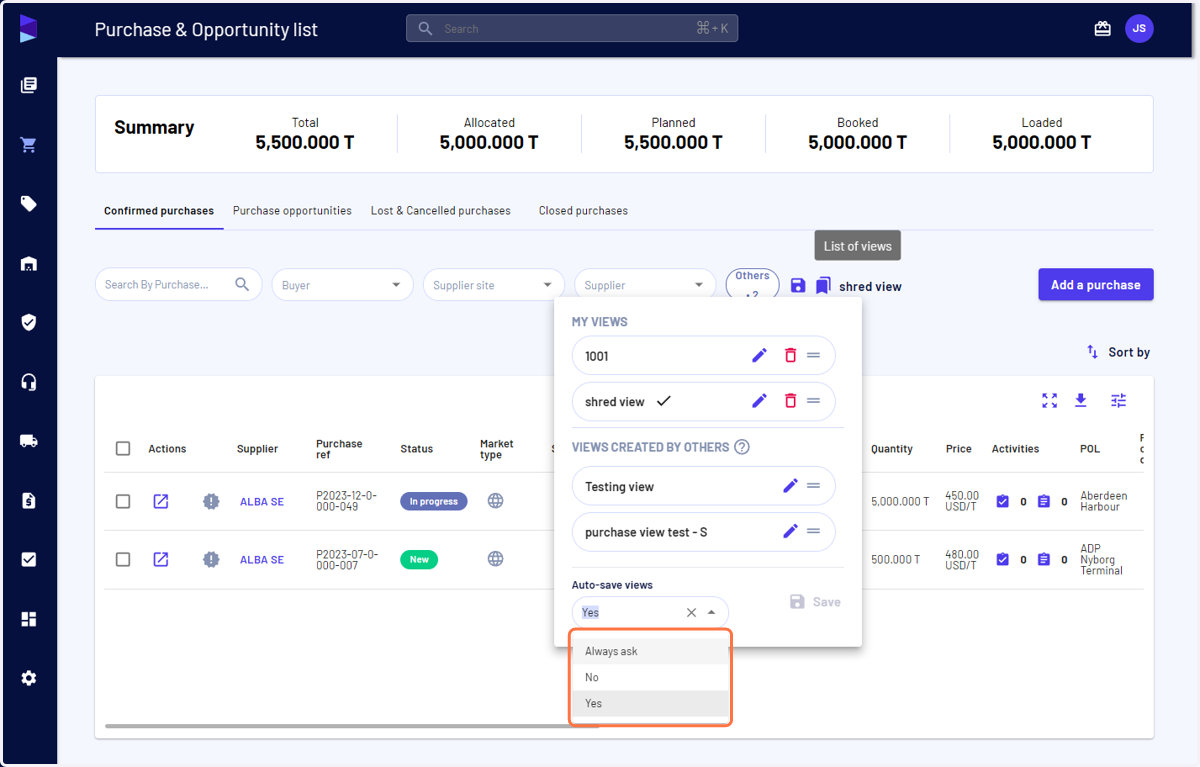1200x767 pixels.
Task: Click the fullscreen expand table icon
Action: click(x=1049, y=401)
